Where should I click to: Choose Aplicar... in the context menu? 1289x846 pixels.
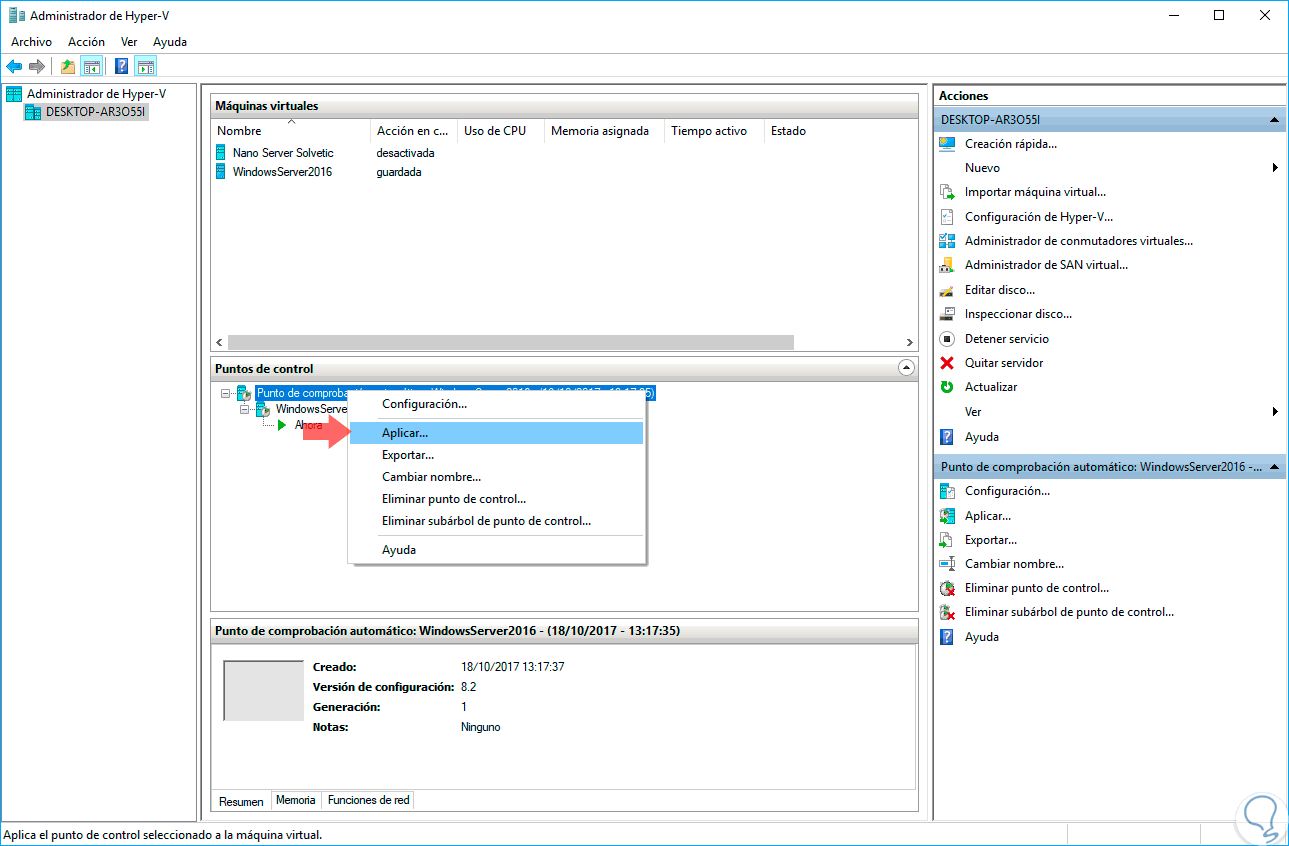coord(496,433)
